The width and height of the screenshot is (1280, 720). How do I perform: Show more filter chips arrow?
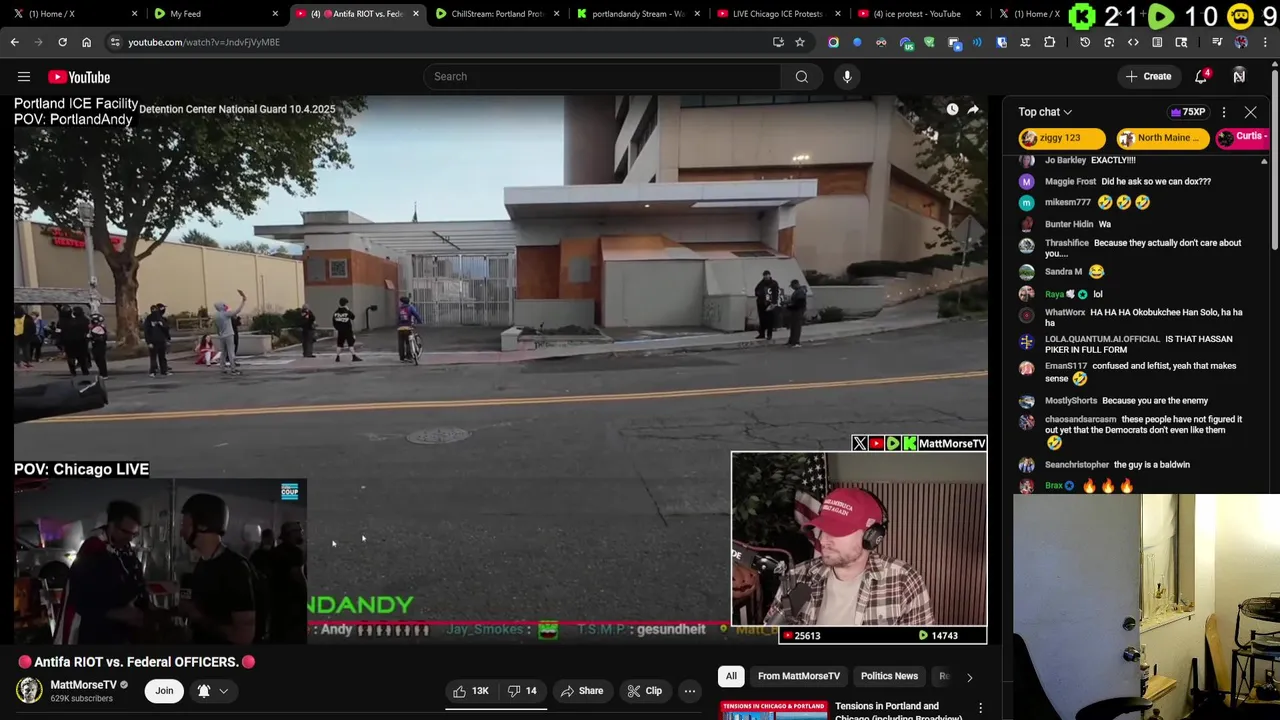click(x=969, y=677)
